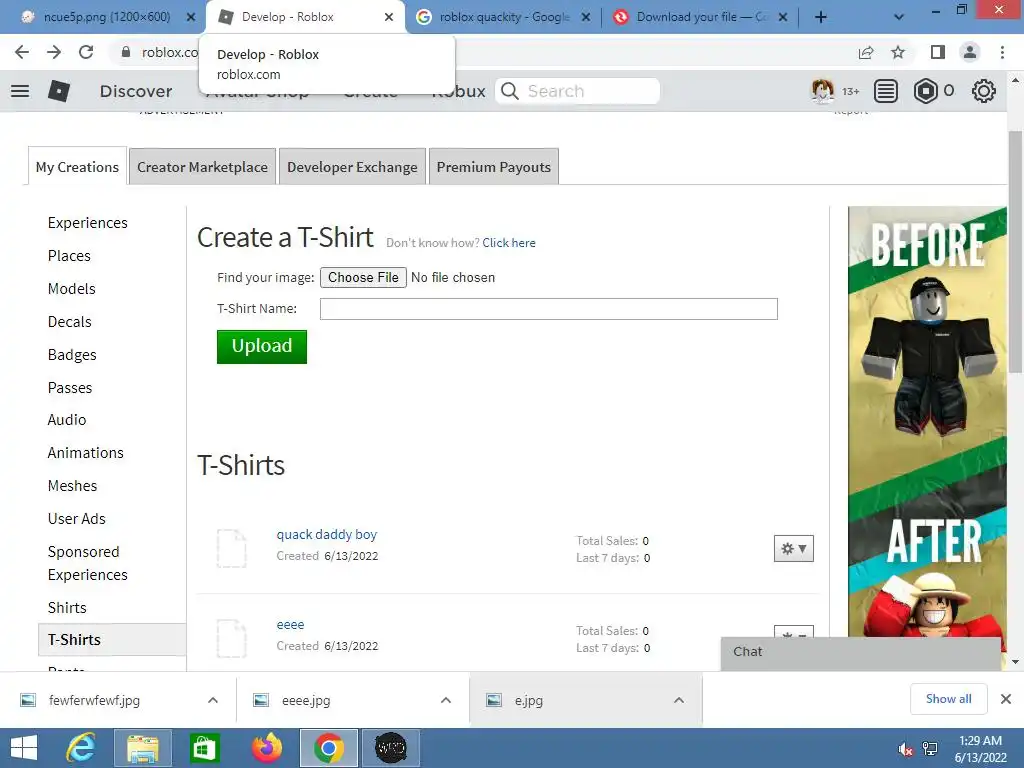Select Decals in left sidebar
This screenshot has width=1024, height=768.
pyautogui.click(x=70, y=322)
